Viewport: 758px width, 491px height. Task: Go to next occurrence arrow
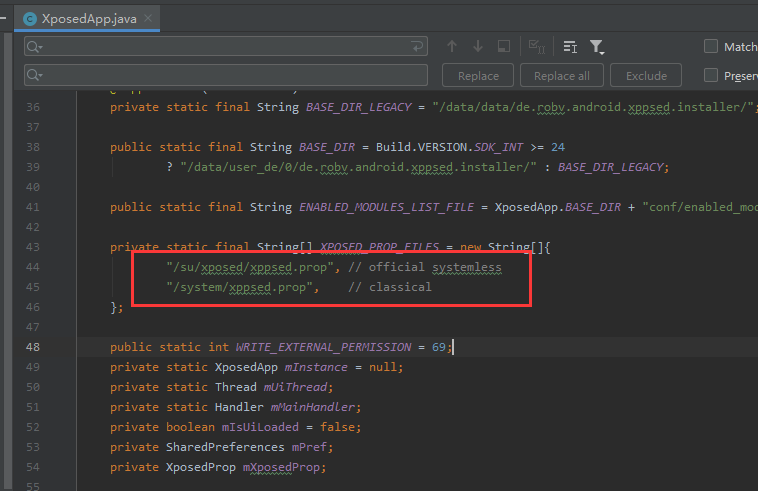click(x=478, y=46)
